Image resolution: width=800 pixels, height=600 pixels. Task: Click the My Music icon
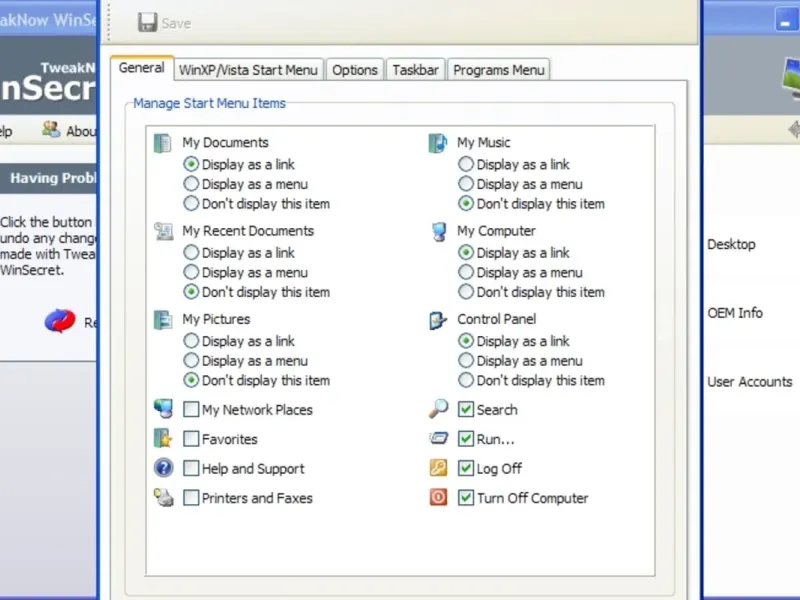click(438, 143)
